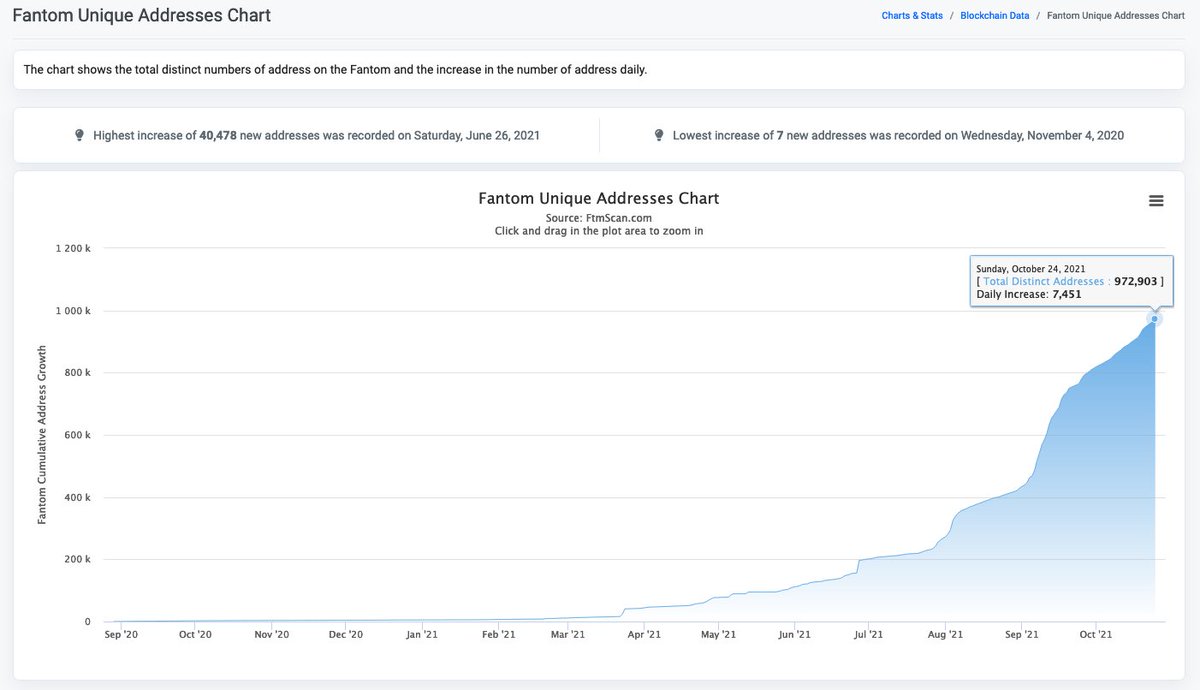Click the Dec '20 x-axis label
Screen dimensions: 1200x690
pos(345,634)
